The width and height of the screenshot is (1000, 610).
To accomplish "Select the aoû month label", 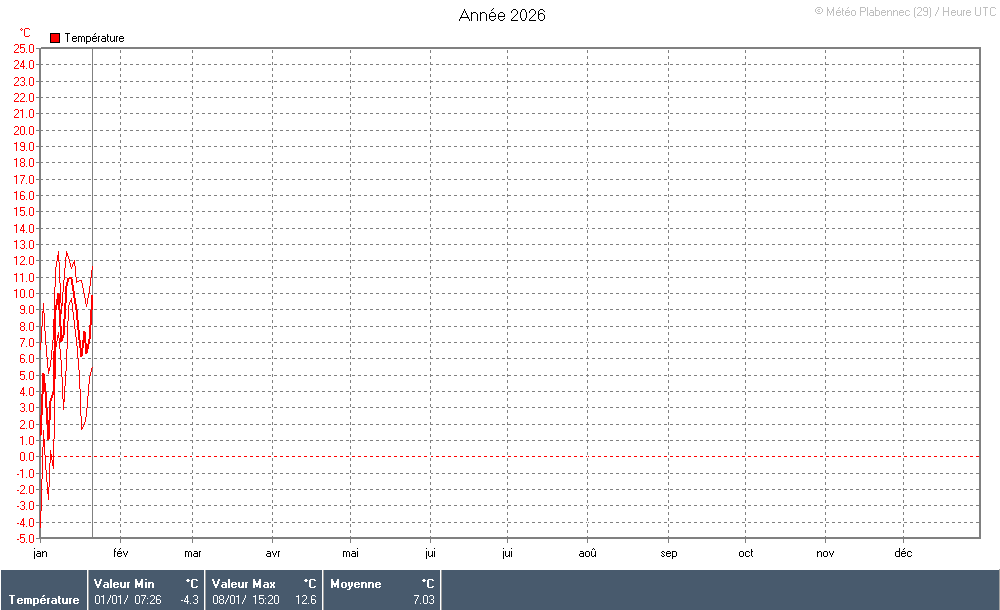I will 588,552.
